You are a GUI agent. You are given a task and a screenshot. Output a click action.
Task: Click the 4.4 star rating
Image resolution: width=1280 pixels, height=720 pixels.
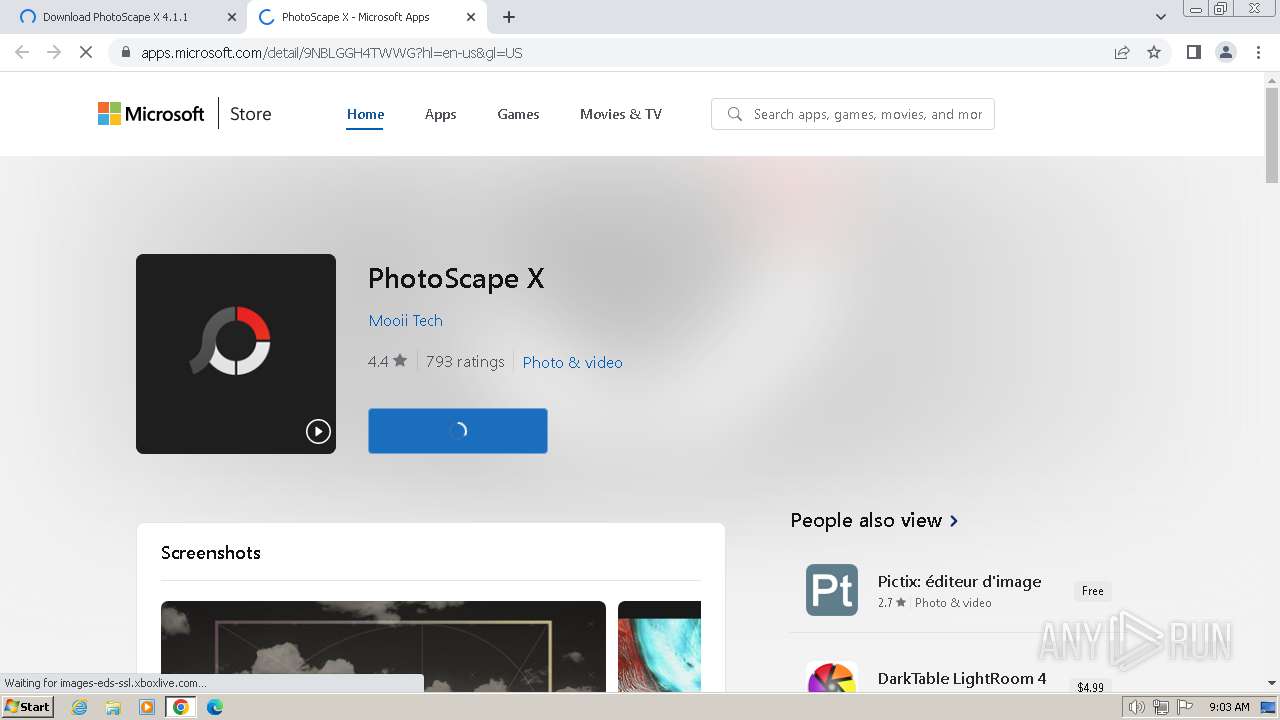pos(387,361)
